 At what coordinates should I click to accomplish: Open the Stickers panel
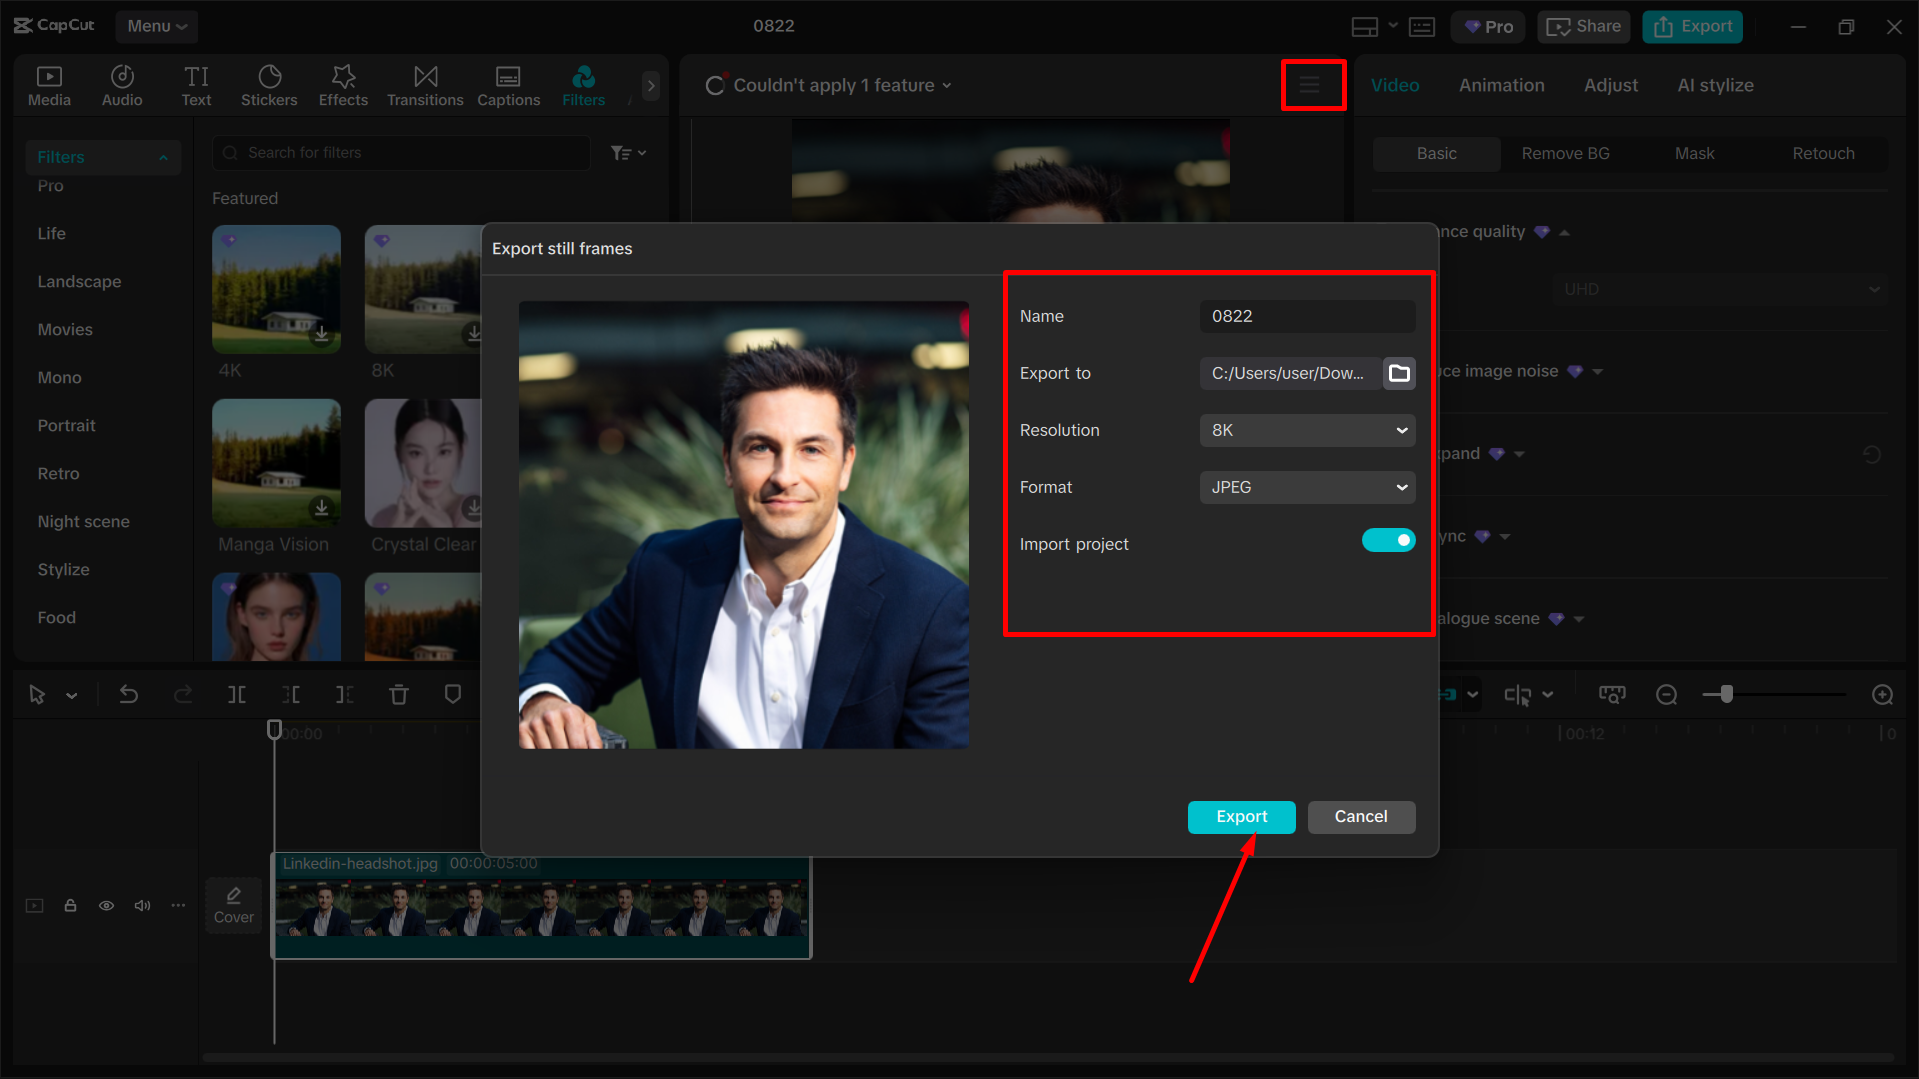click(x=269, y=84)
